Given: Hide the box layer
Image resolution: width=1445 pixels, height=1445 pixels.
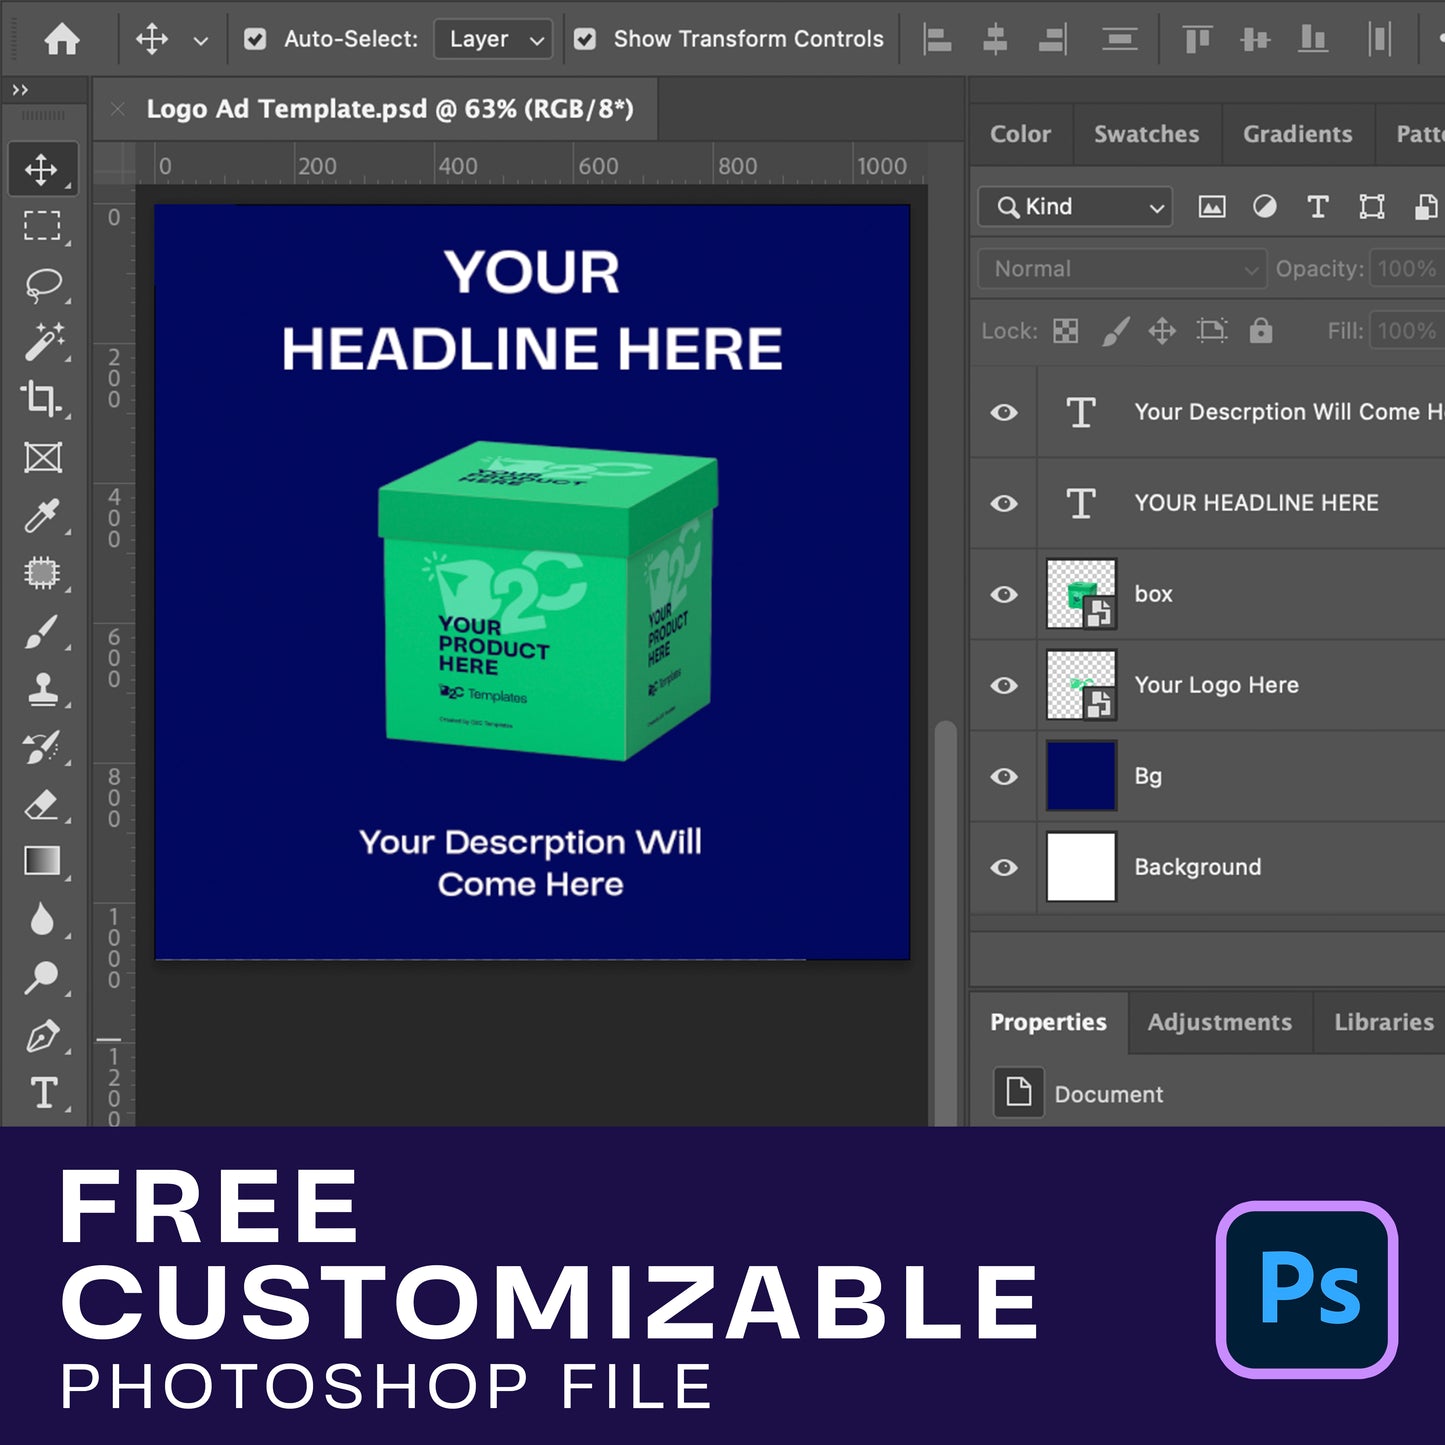Looking at the screenshot, I should 1004,594.
